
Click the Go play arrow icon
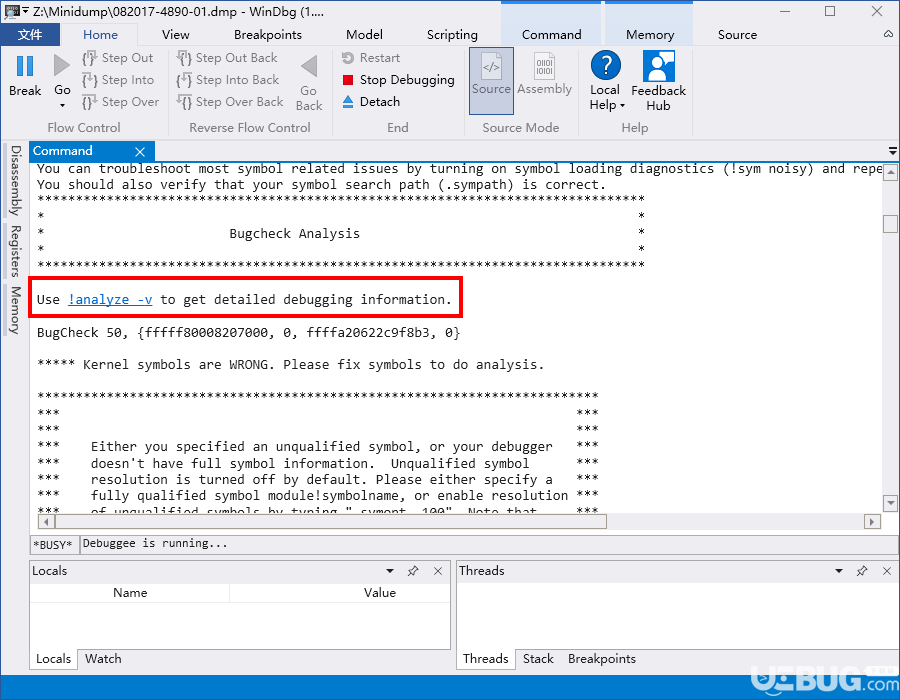(61, 65)
